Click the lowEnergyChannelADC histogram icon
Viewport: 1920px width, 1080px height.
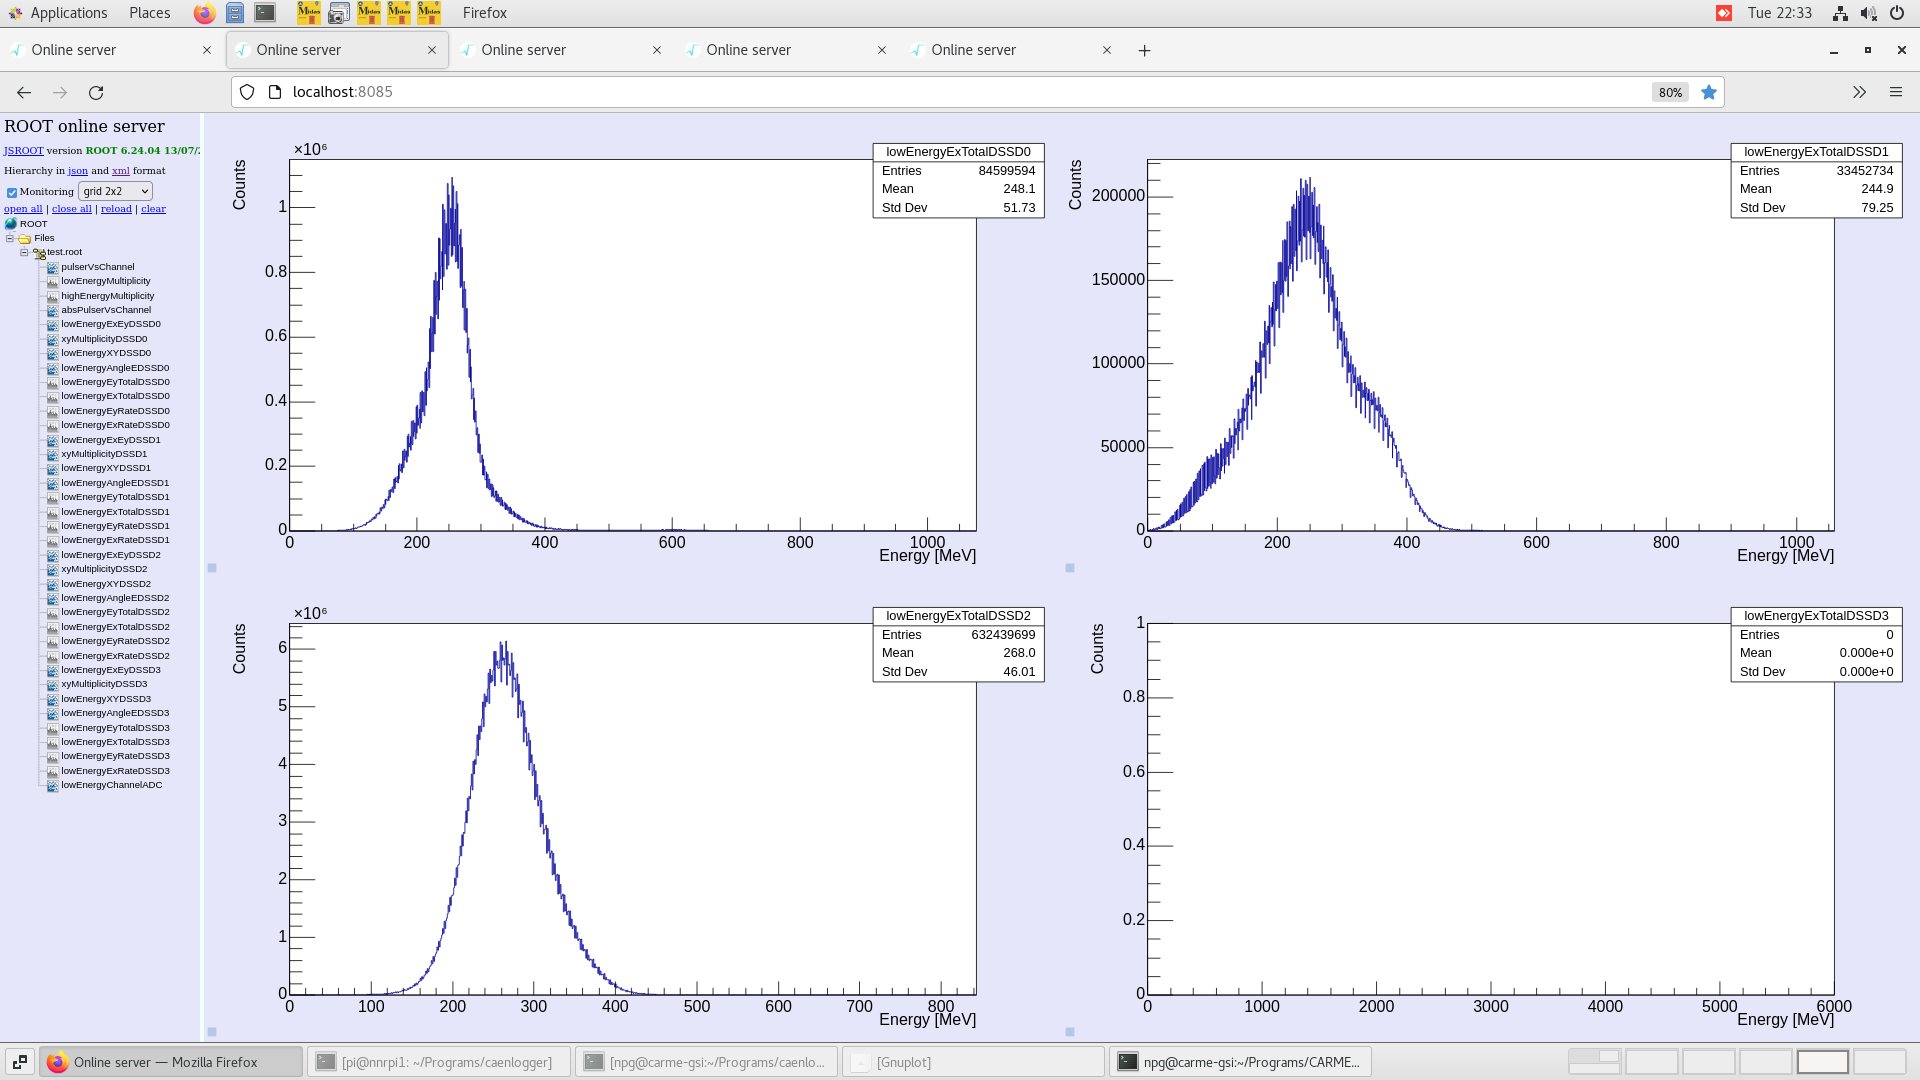click(x=52, y=785)
